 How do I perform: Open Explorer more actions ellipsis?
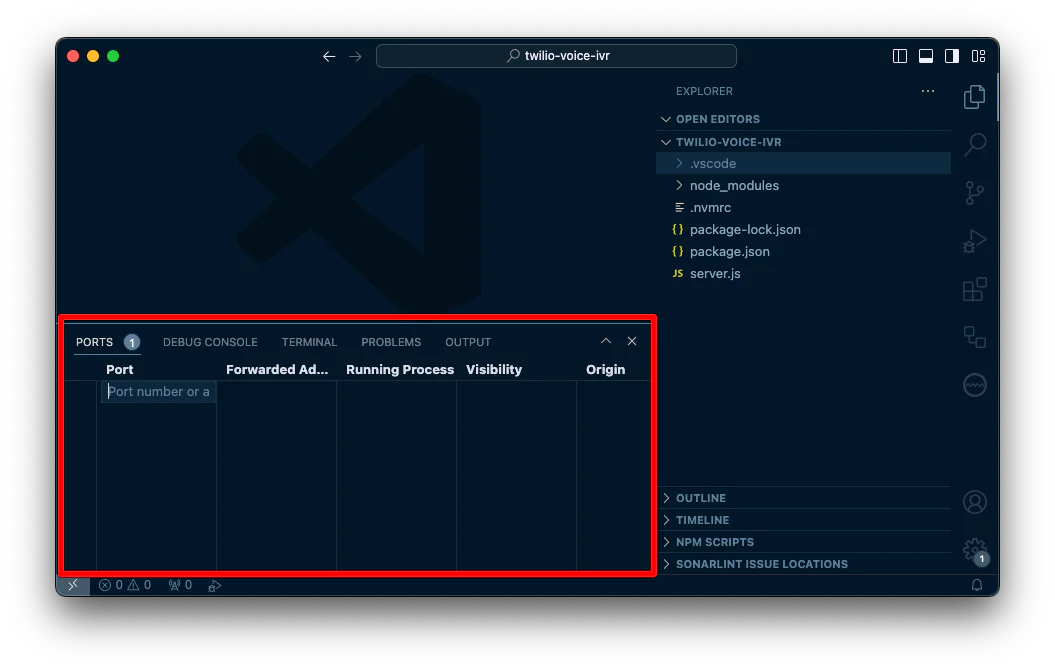928,91
